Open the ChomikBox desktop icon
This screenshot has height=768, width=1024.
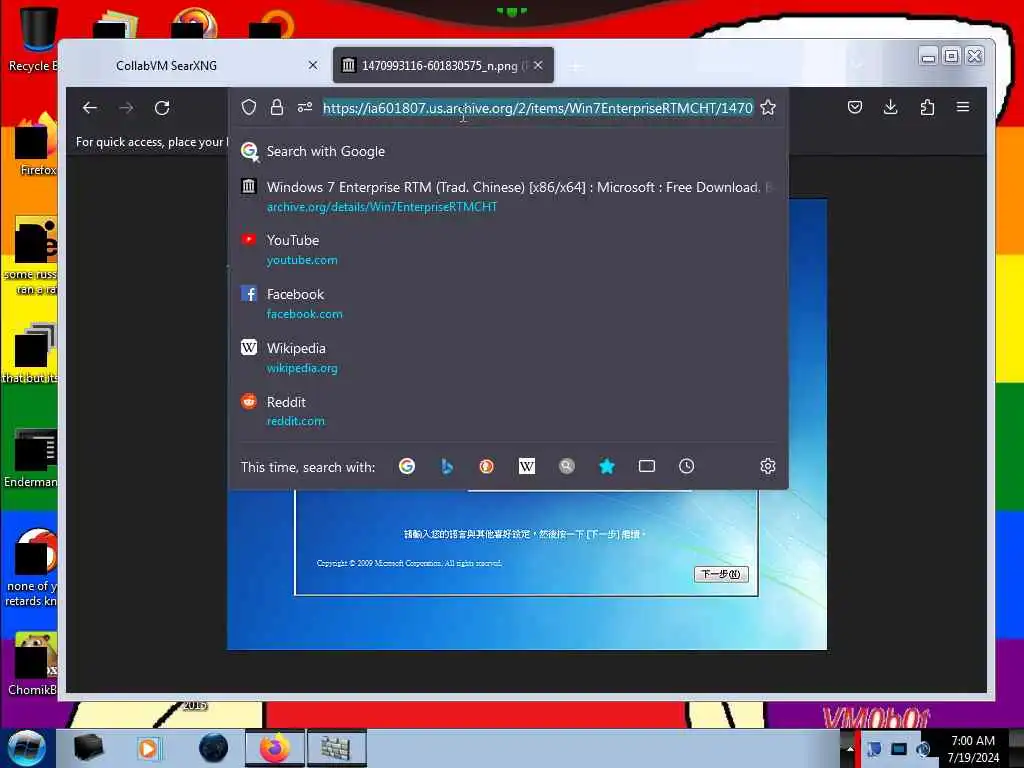[x=33, y=663]
